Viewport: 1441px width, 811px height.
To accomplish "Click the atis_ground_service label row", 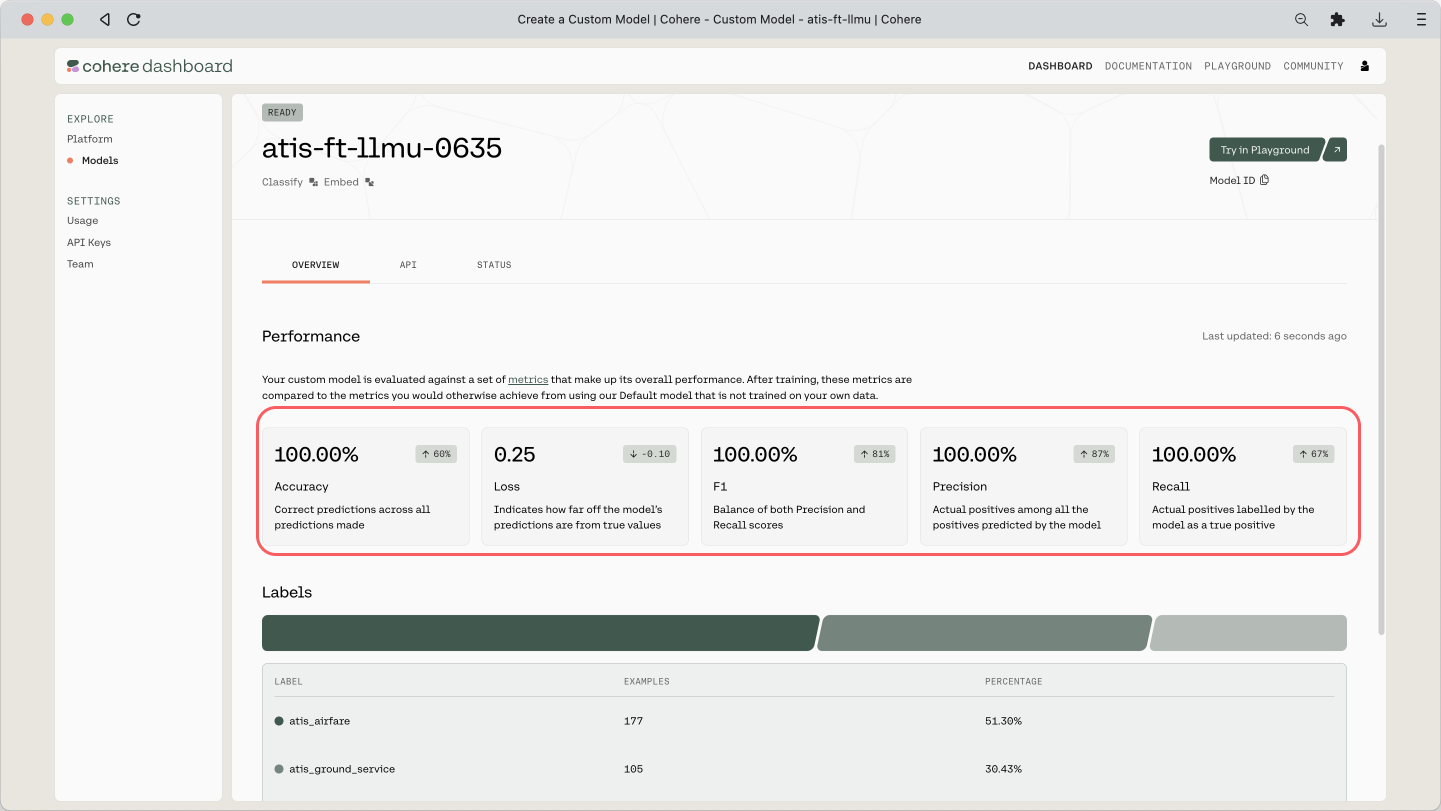I will [804, 769].
